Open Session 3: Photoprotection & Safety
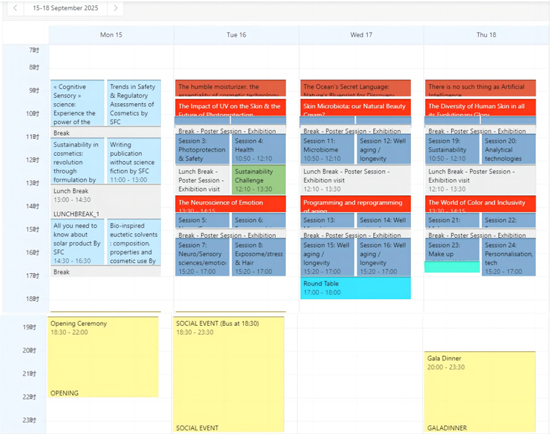The image size is (550, 434). pos(202,149)
